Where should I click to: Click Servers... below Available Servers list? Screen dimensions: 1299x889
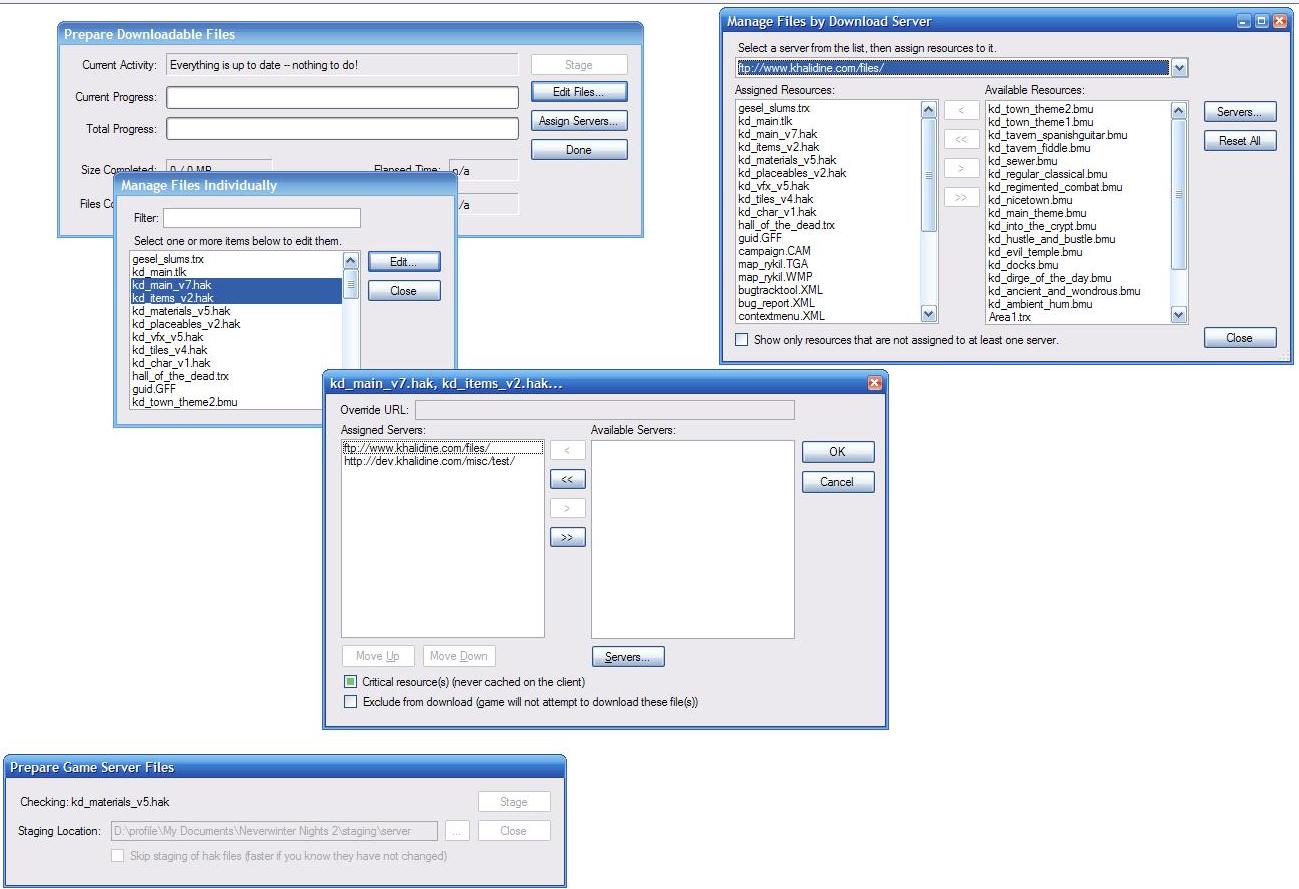(x=628, y=657)
